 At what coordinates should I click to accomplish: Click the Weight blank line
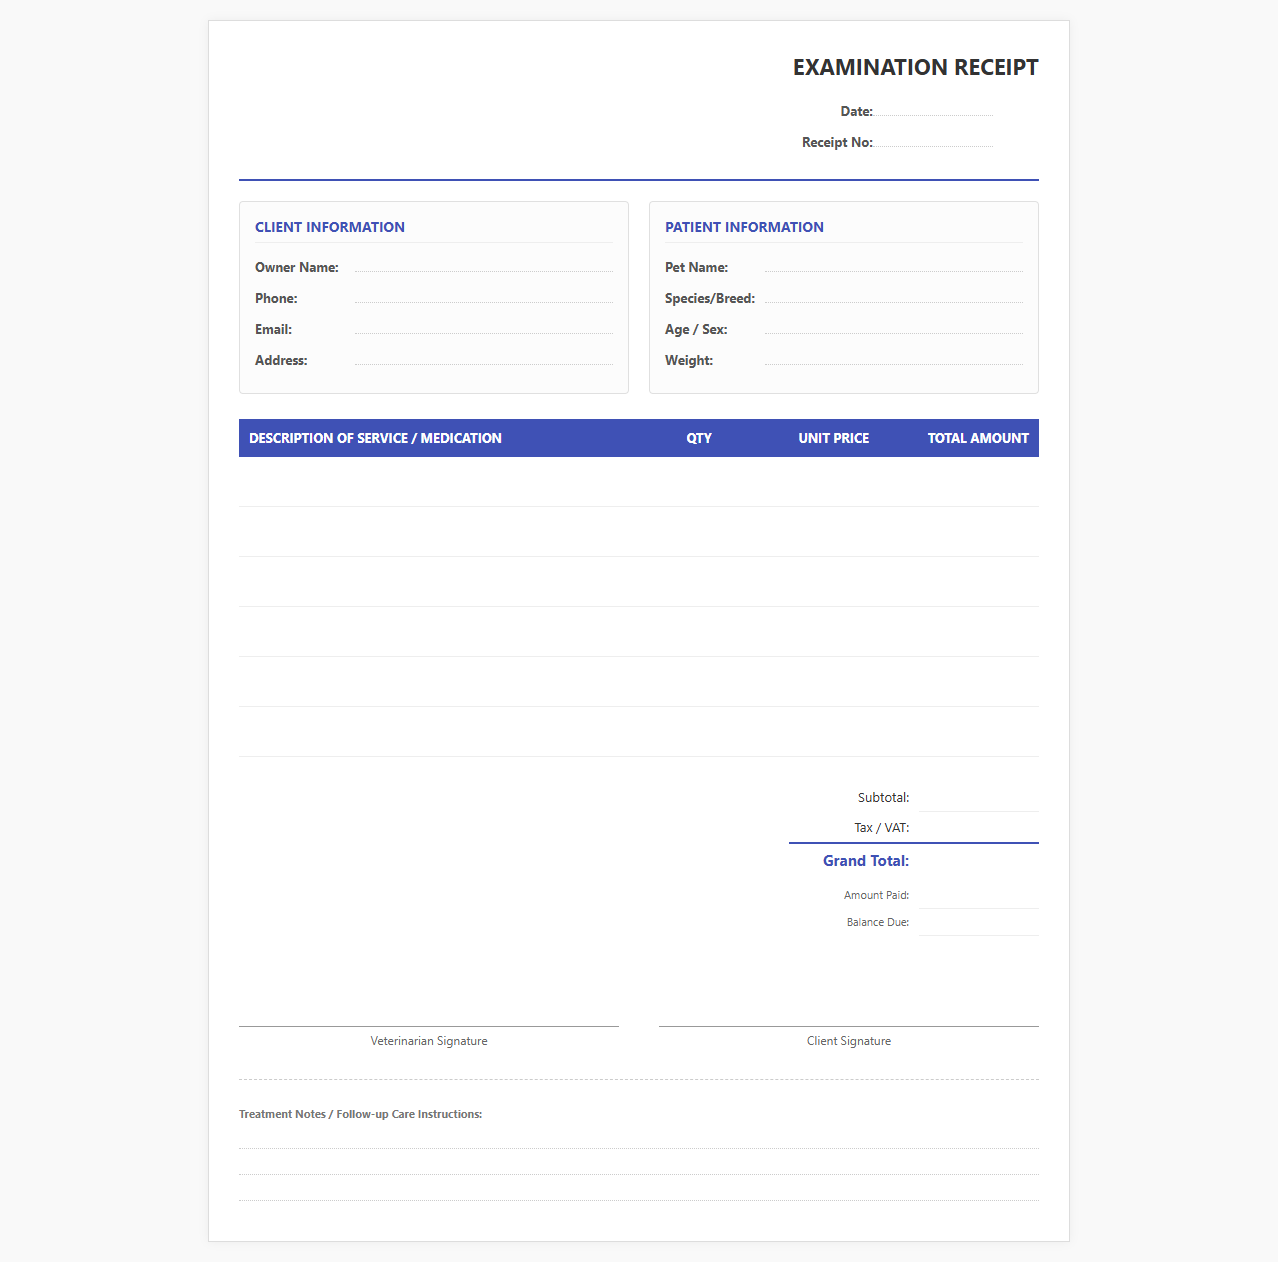[894, 357]
